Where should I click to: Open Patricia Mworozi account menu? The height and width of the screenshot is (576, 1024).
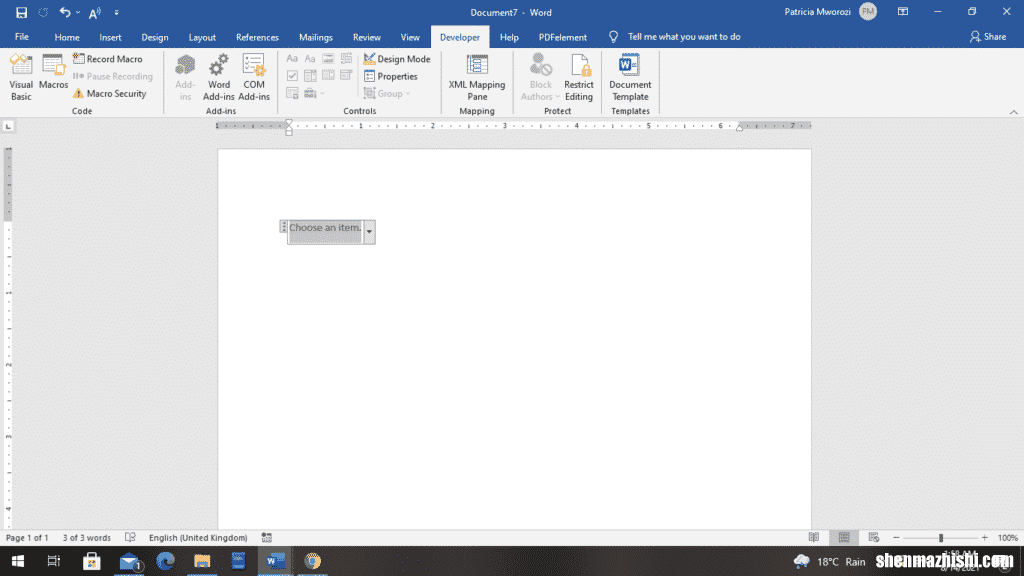(x=830, y=12)
